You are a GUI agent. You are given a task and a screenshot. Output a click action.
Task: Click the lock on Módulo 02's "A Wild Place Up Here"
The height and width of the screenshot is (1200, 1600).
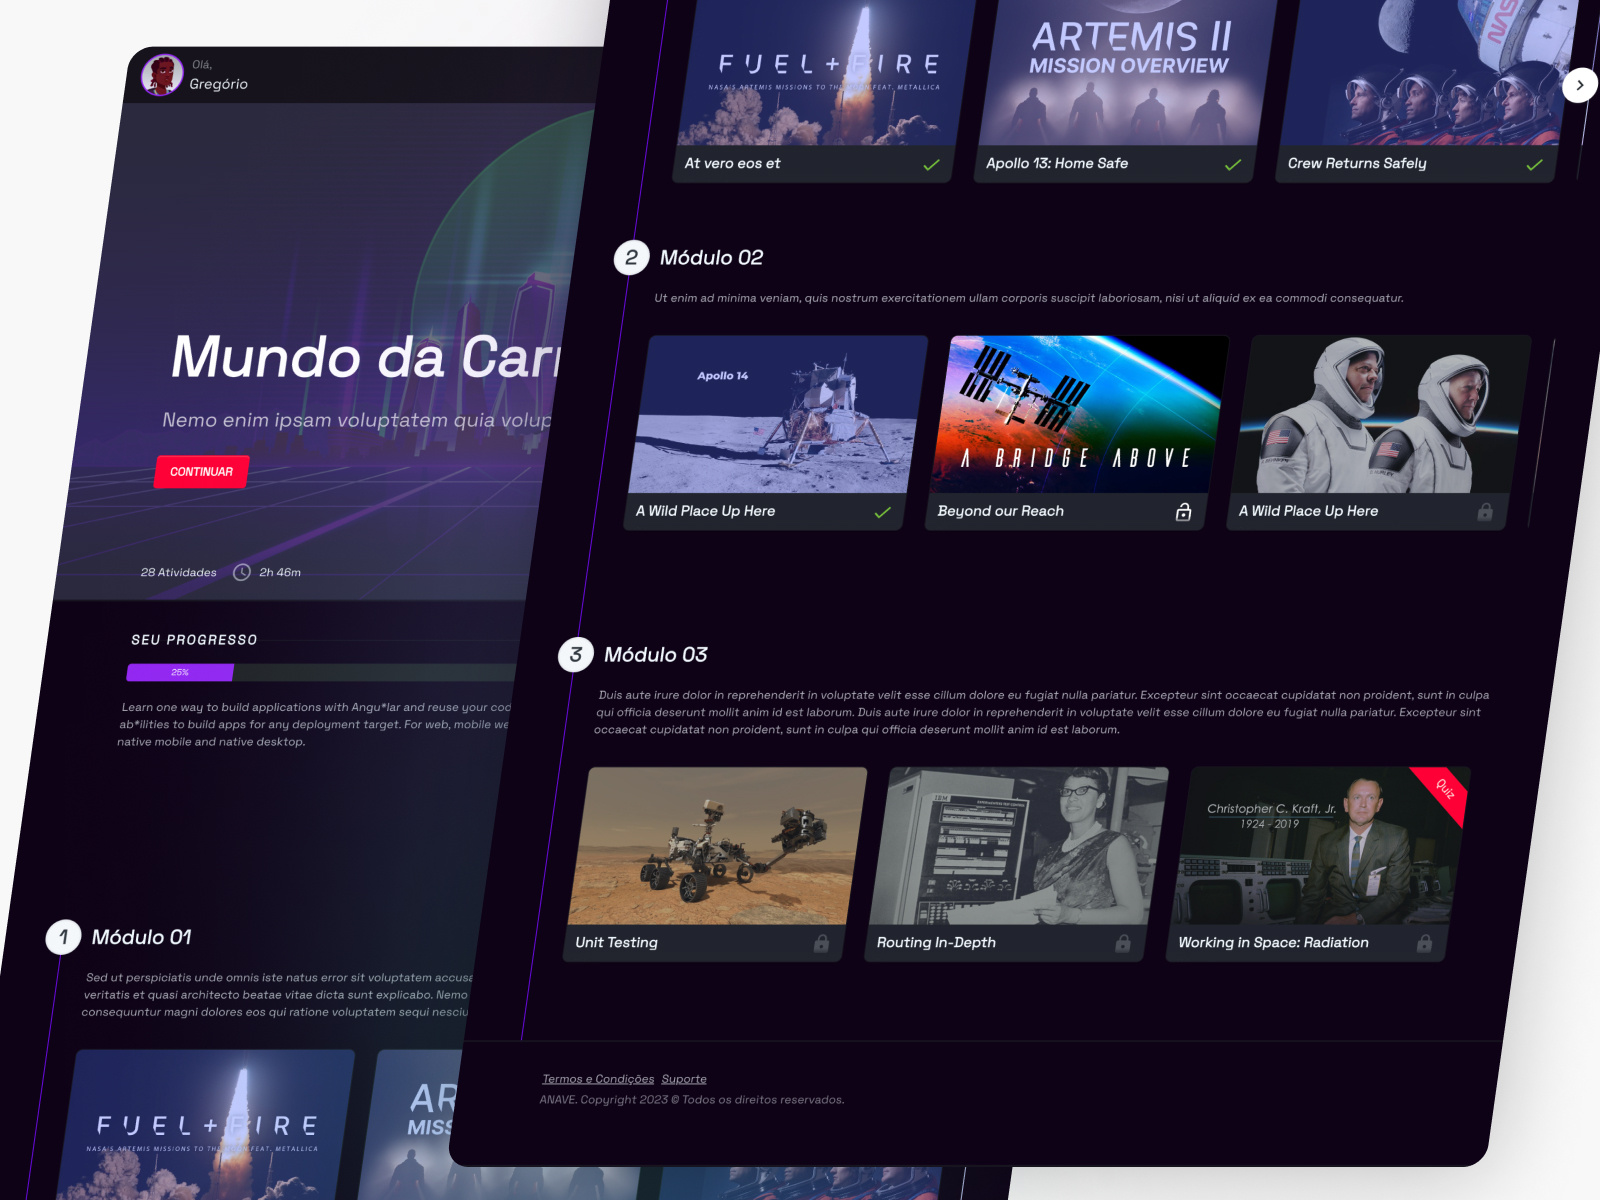click(1486, 512)
